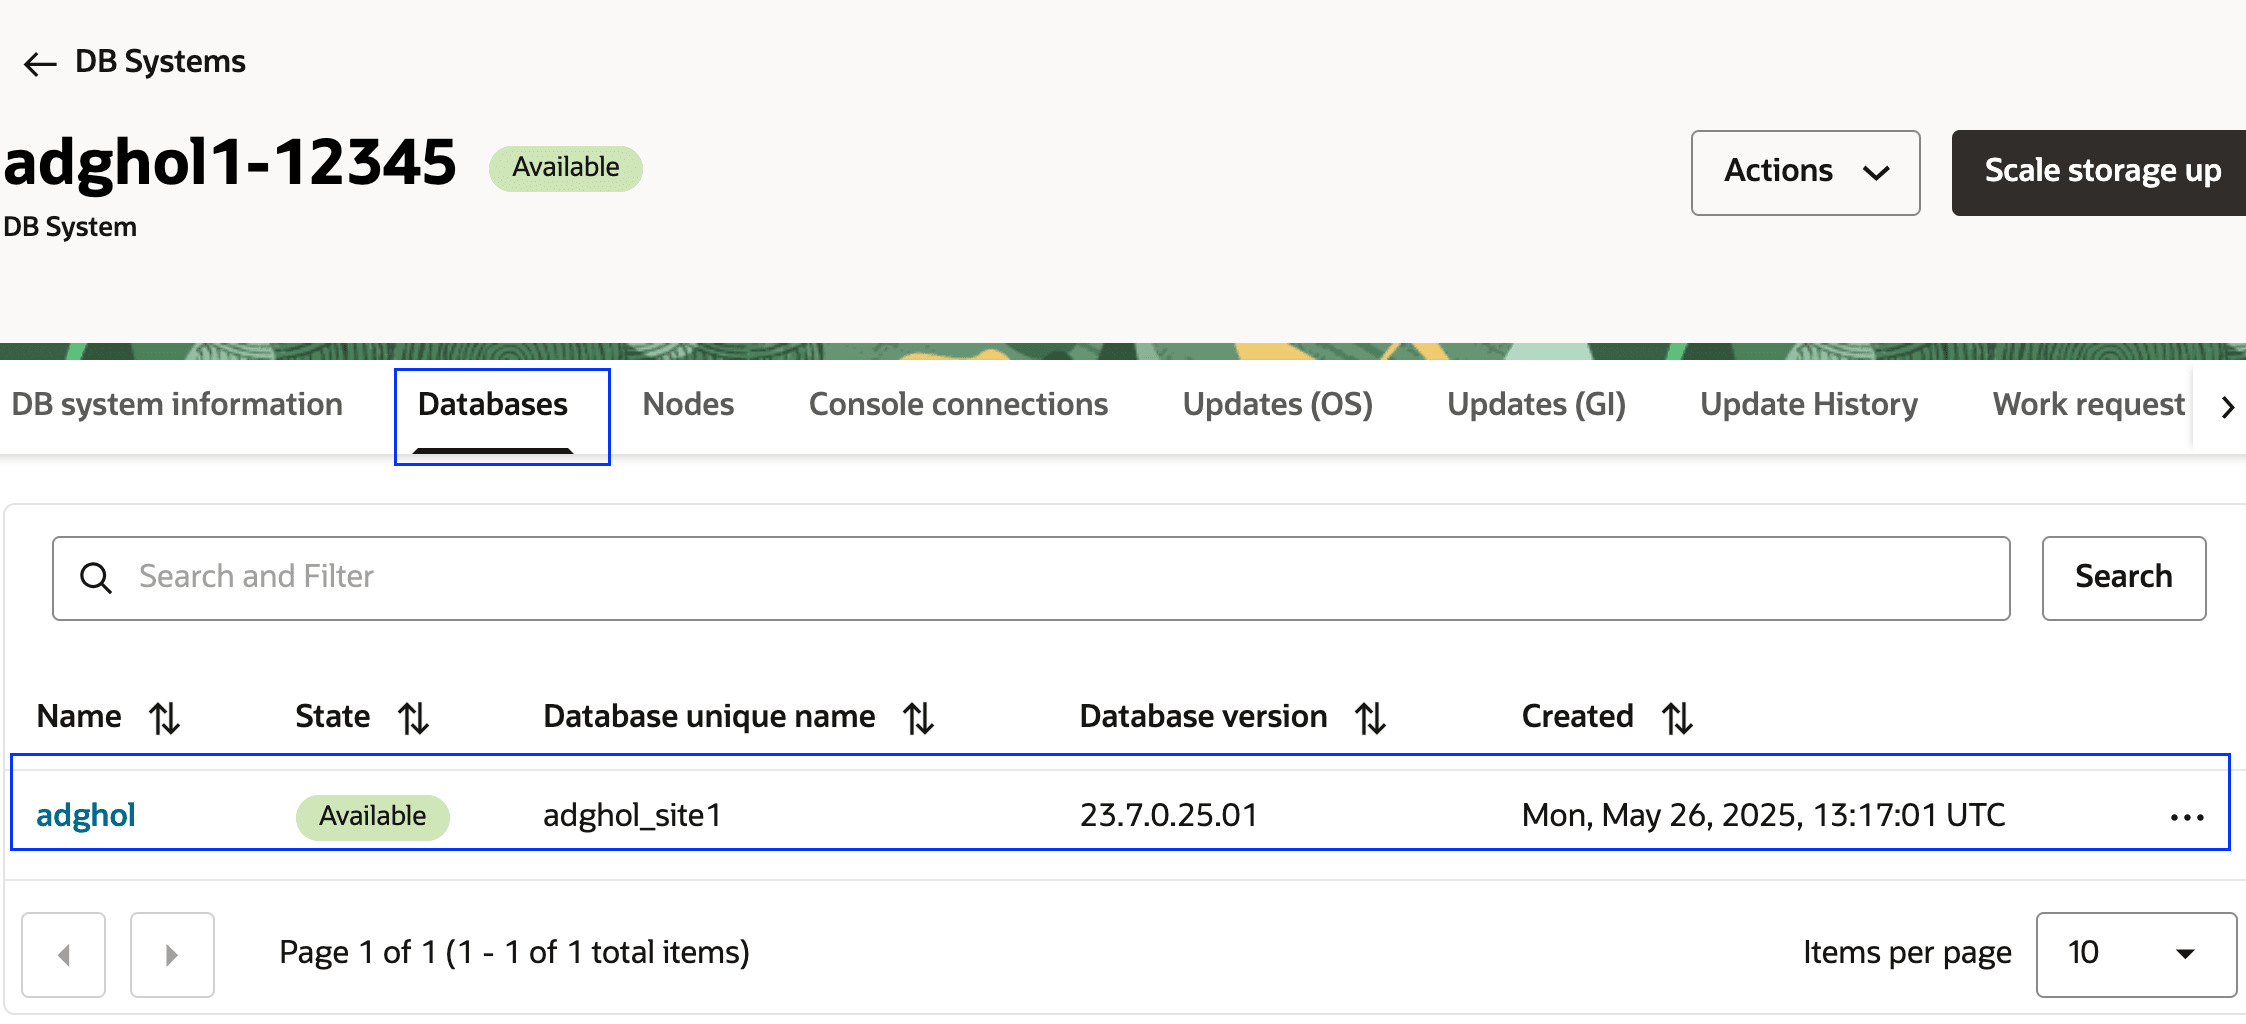Go to previous page of results

pyautogui.click(x=64, y=954)
